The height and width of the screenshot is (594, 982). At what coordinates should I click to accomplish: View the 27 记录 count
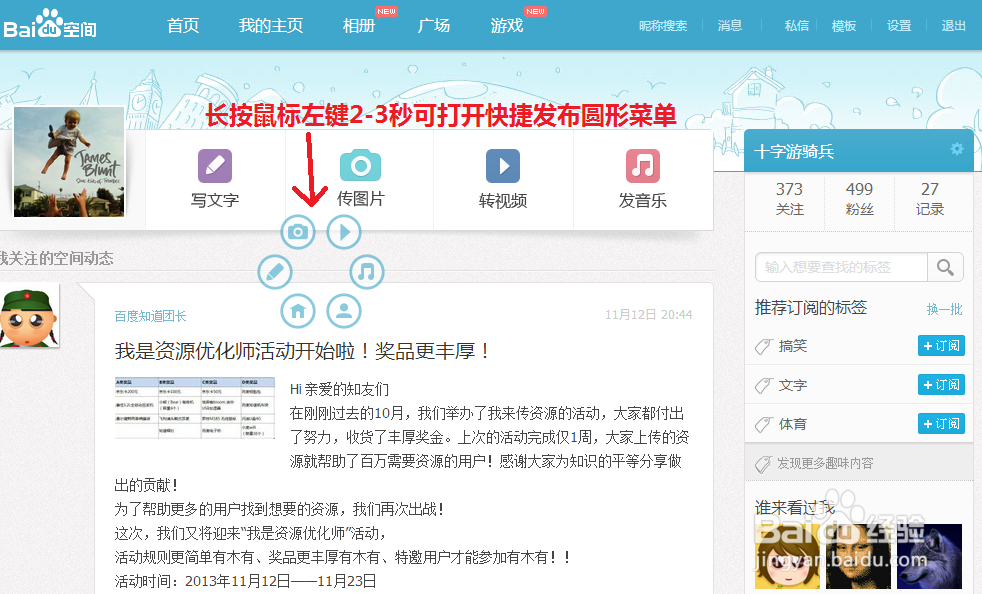coord(929,199)
